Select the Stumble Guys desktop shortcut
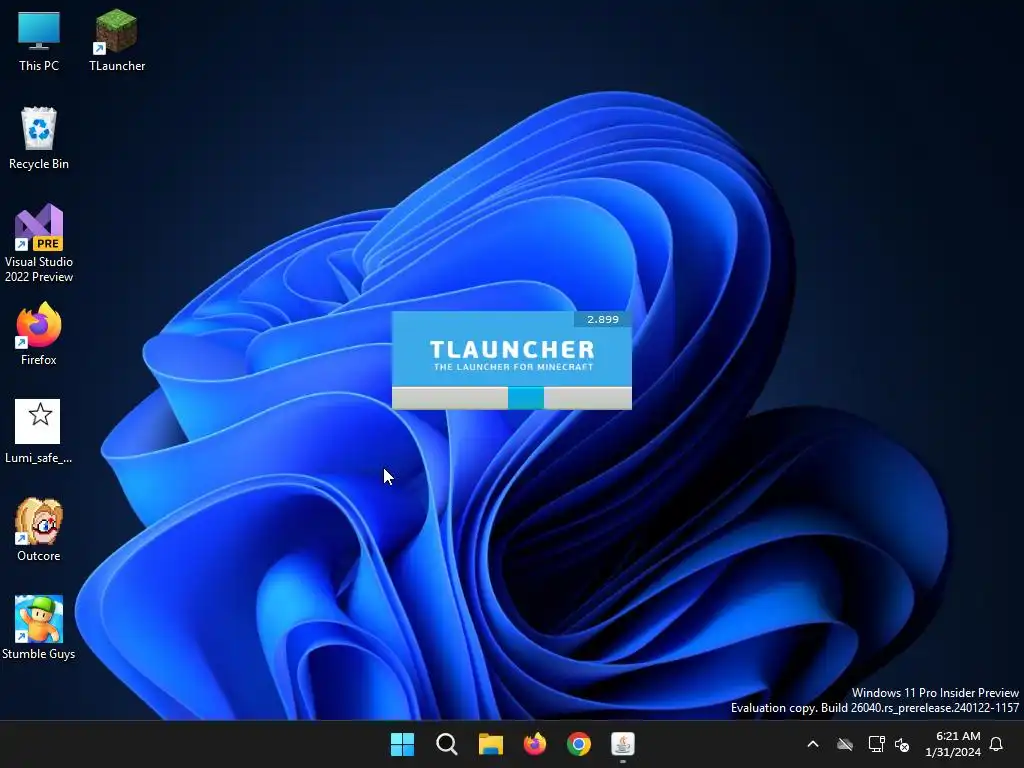This screenshot has height=768, width=1024. coord(39,628)
